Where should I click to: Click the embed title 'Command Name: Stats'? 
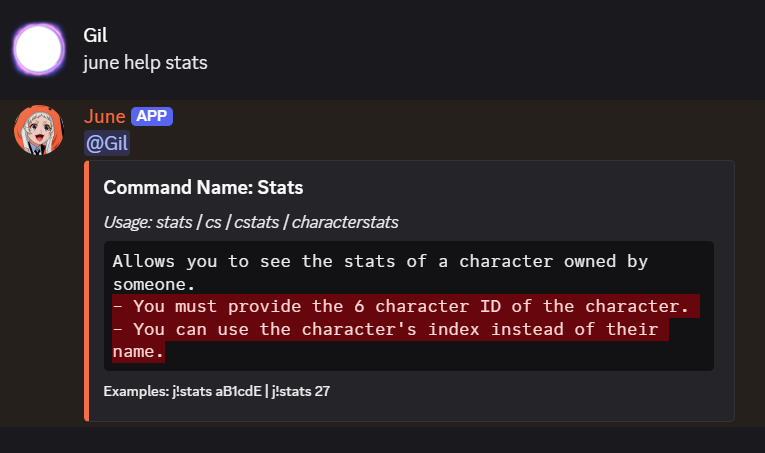click(203, 187)
